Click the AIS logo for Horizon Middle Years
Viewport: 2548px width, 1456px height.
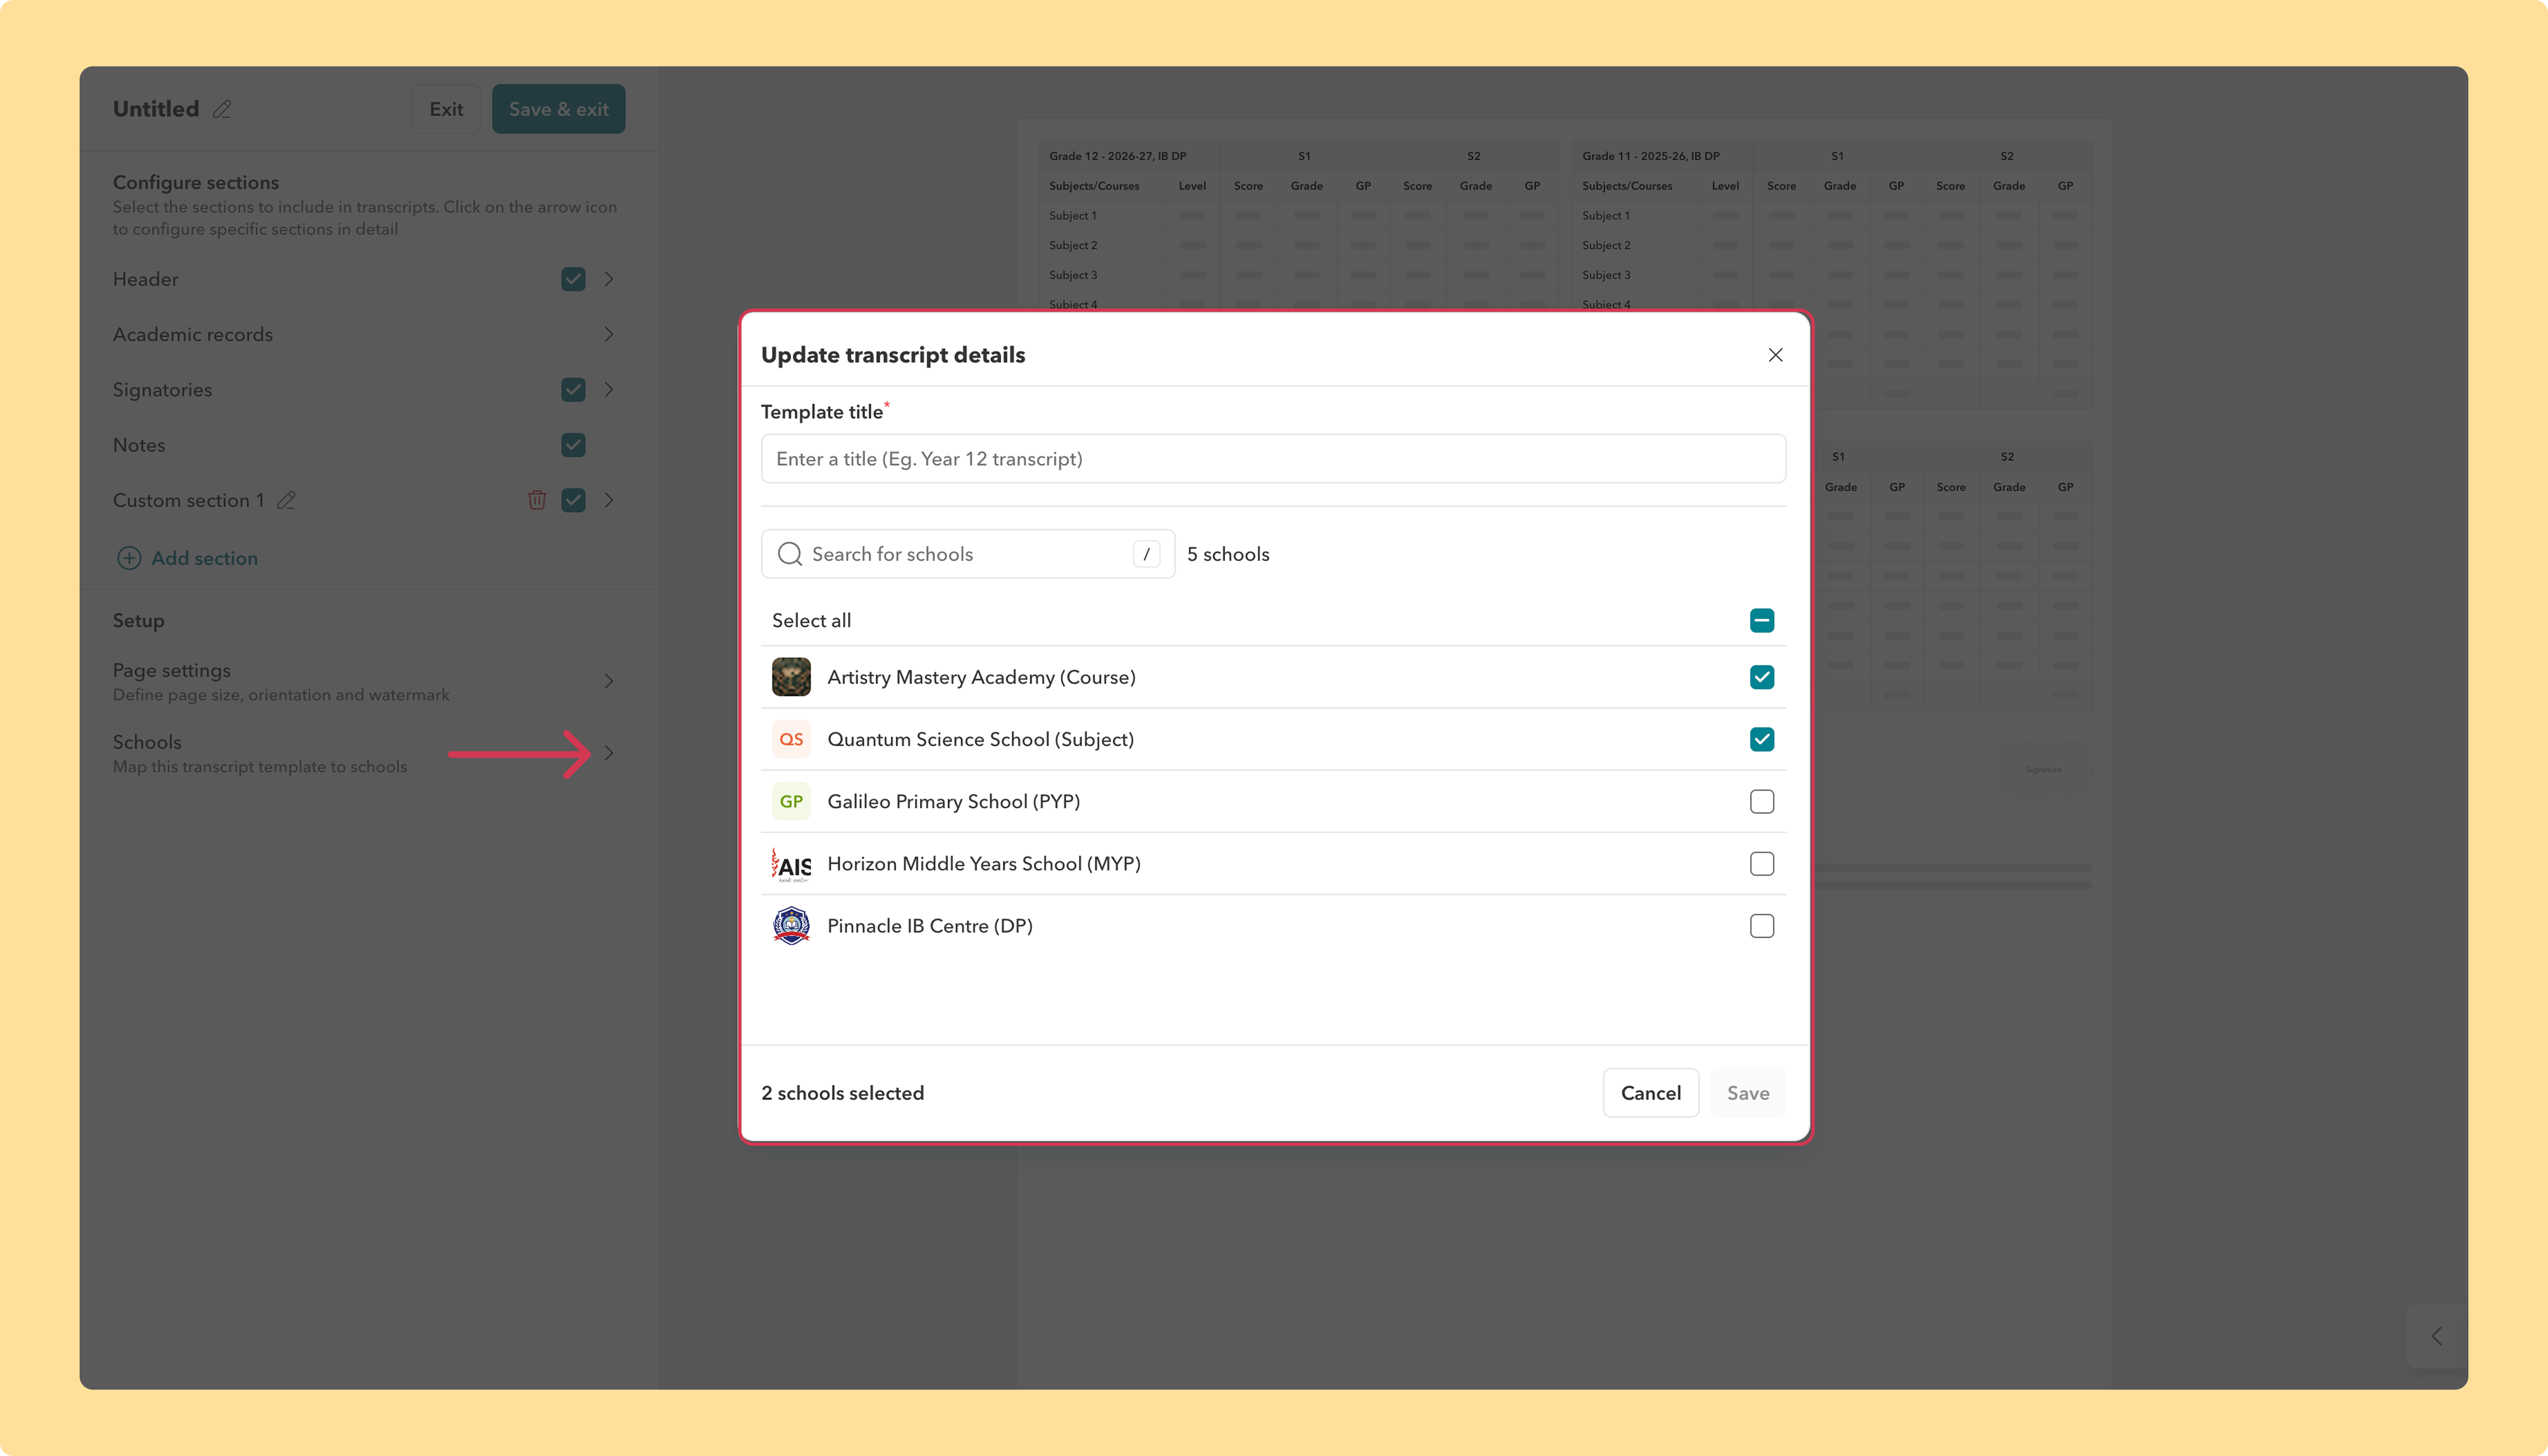[791, 864]
